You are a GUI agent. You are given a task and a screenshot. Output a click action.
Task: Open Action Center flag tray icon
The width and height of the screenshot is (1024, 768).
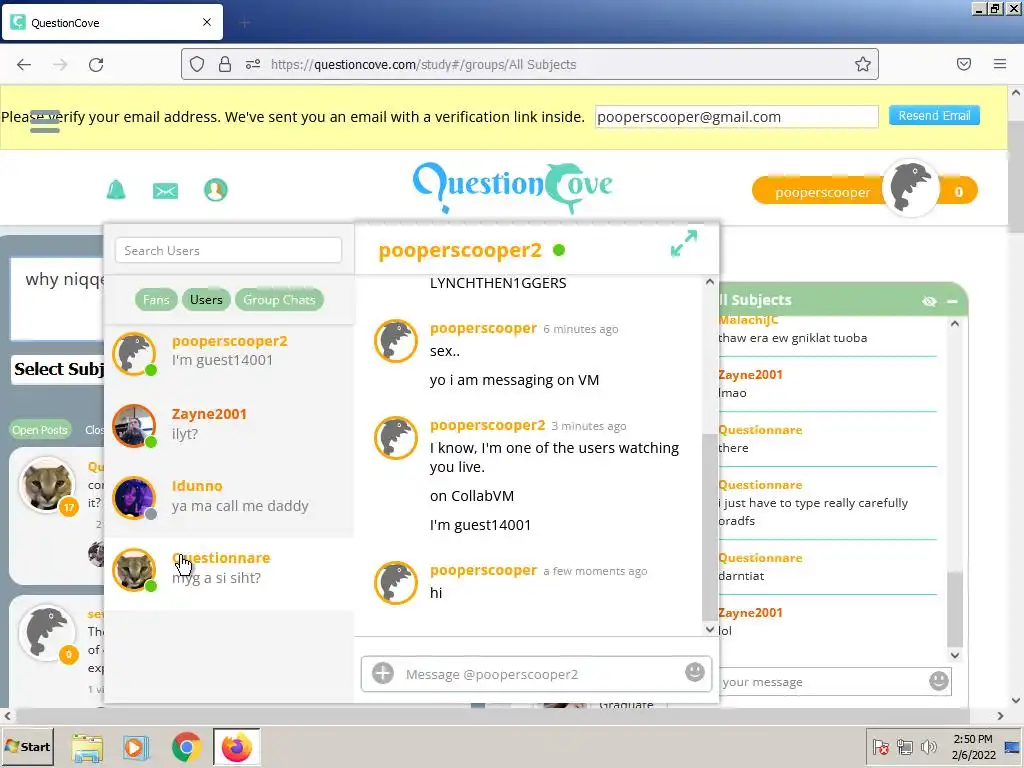880,746
